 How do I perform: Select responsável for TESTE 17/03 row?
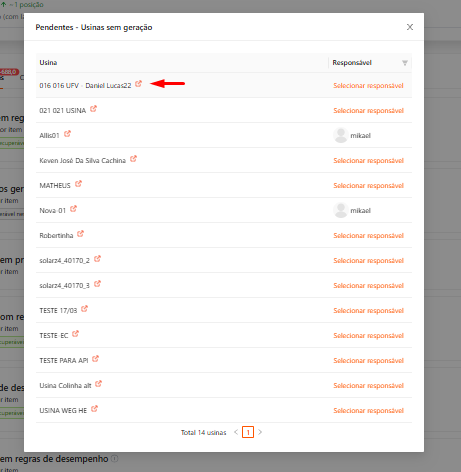368,311
